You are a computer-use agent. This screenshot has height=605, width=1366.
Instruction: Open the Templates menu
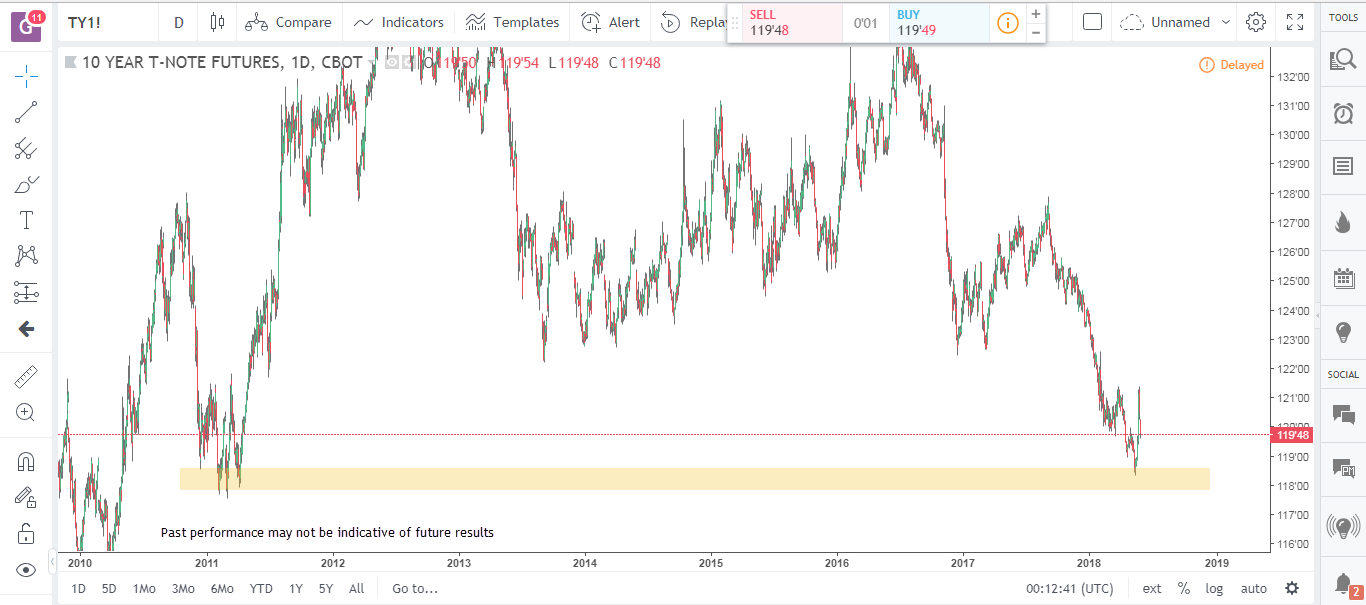pyautogui.click(x=513, y=22)
